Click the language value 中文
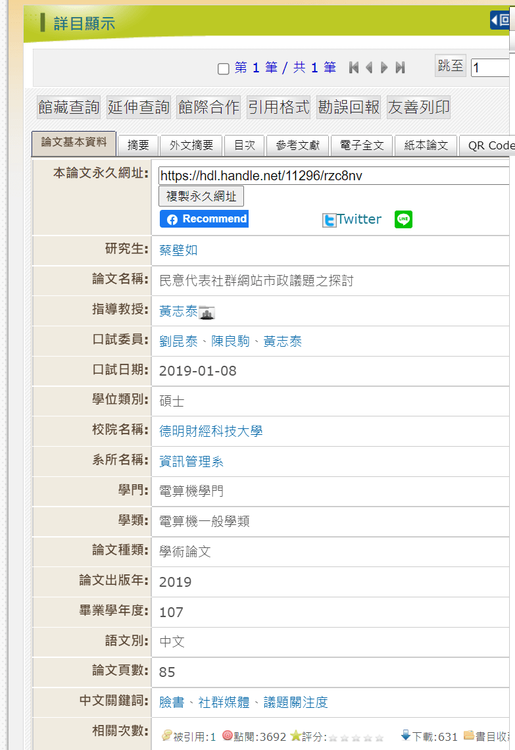This screenshot has height=750, width=515. 171,642
